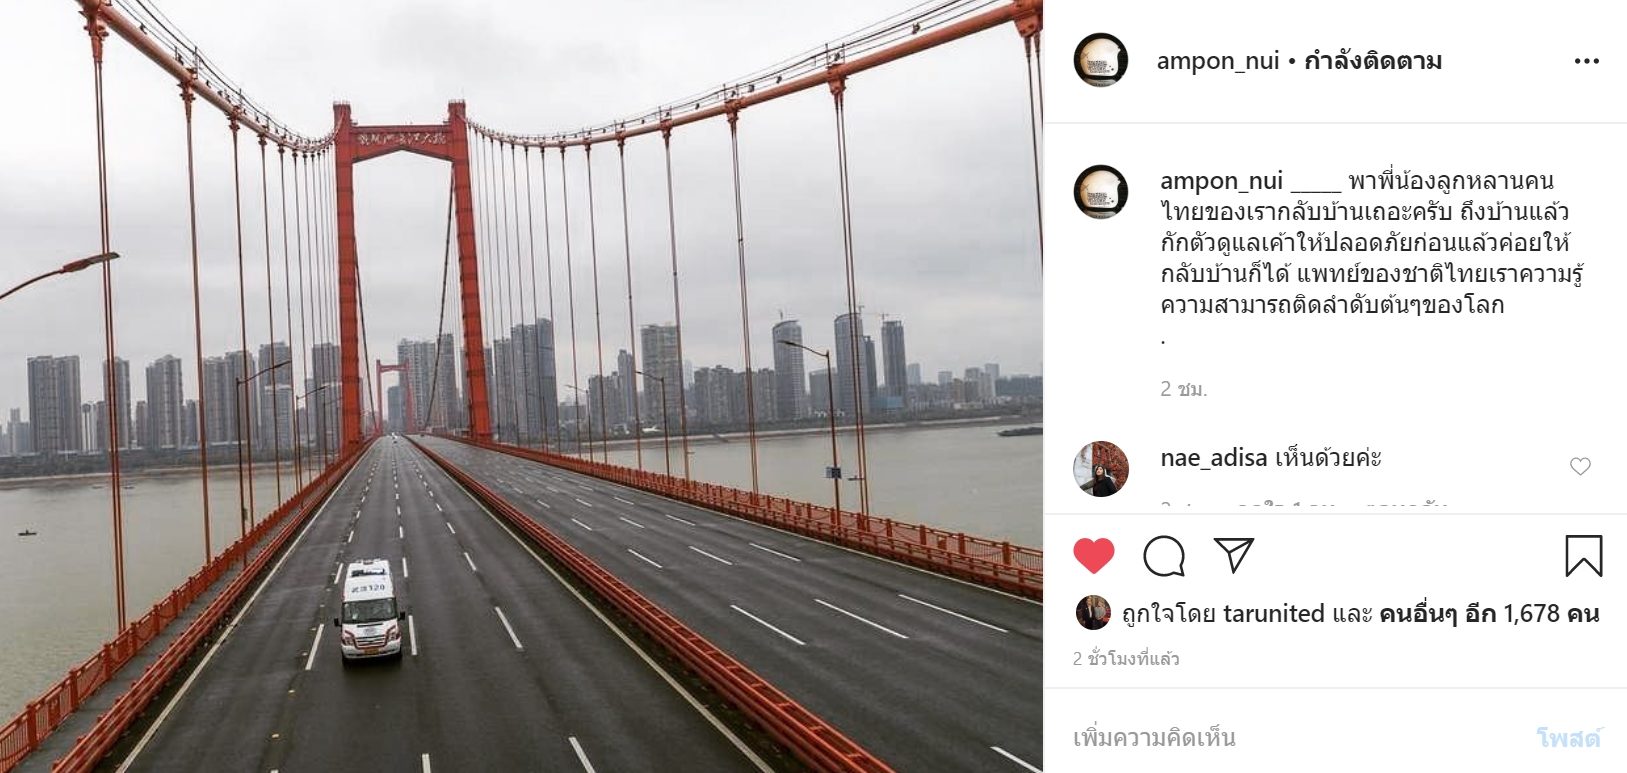Open ampon_nui username in post header

(1218, 61)
